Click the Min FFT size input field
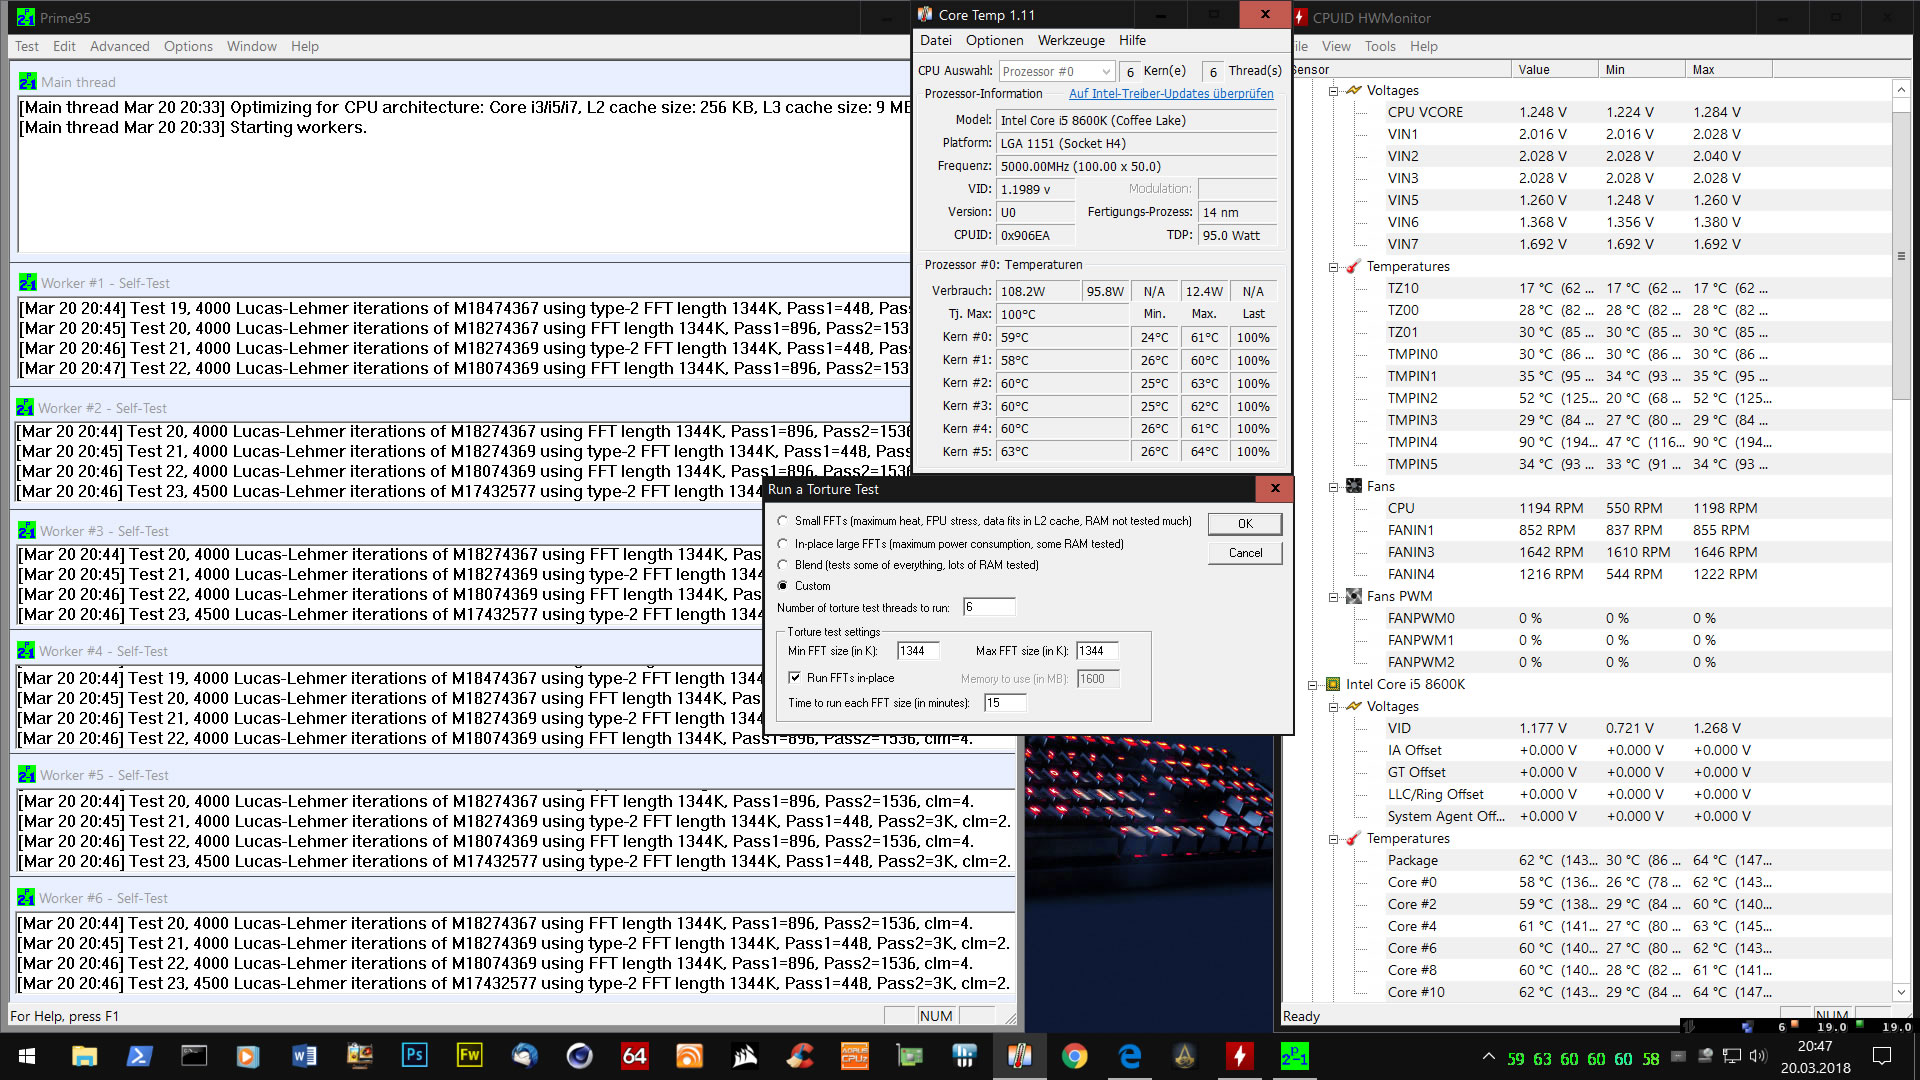This screenshot has width=1920, height=1080. pos(917,651)
